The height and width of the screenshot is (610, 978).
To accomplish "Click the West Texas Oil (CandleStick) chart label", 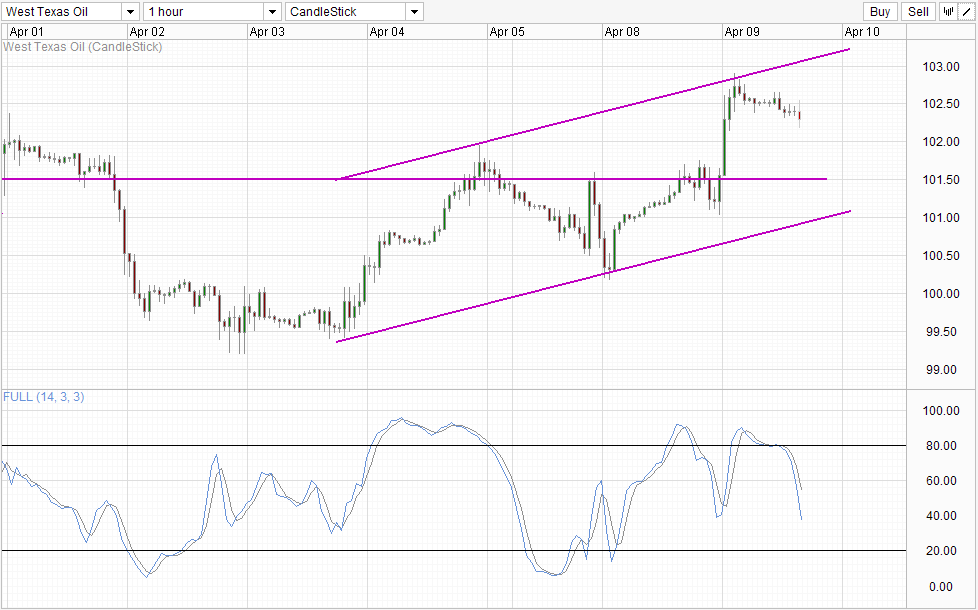I will pos(83,47).
